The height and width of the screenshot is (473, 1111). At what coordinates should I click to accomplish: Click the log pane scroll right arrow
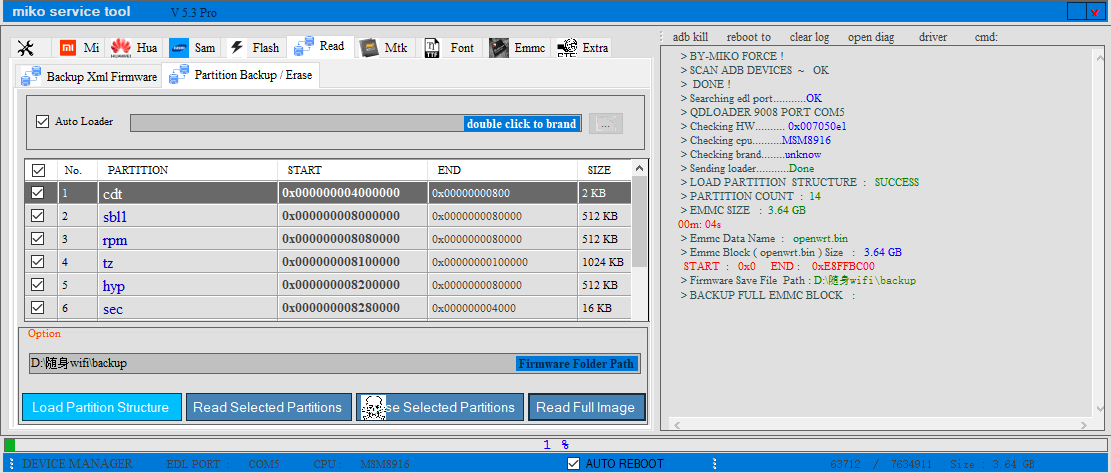[x=1082, y=424]
